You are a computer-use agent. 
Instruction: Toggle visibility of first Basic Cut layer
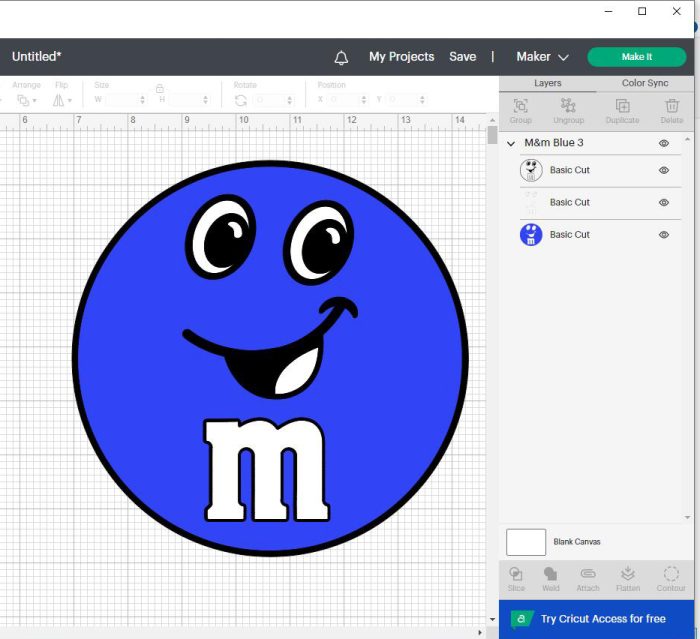point(664,170)
